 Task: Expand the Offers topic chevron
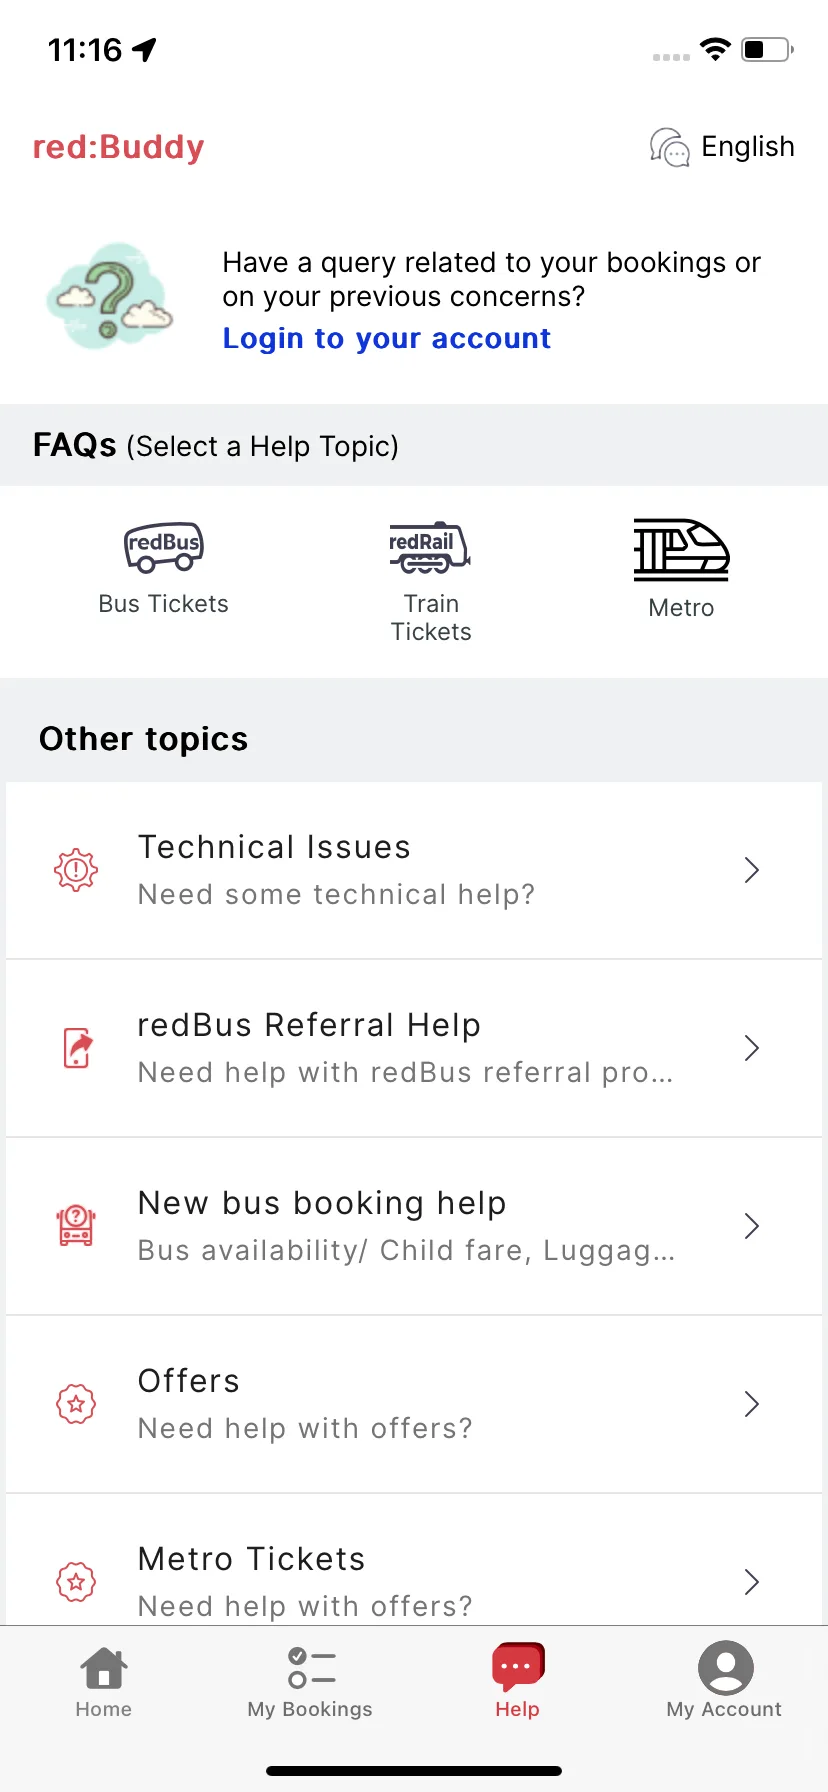click(x=752, y=1404)
